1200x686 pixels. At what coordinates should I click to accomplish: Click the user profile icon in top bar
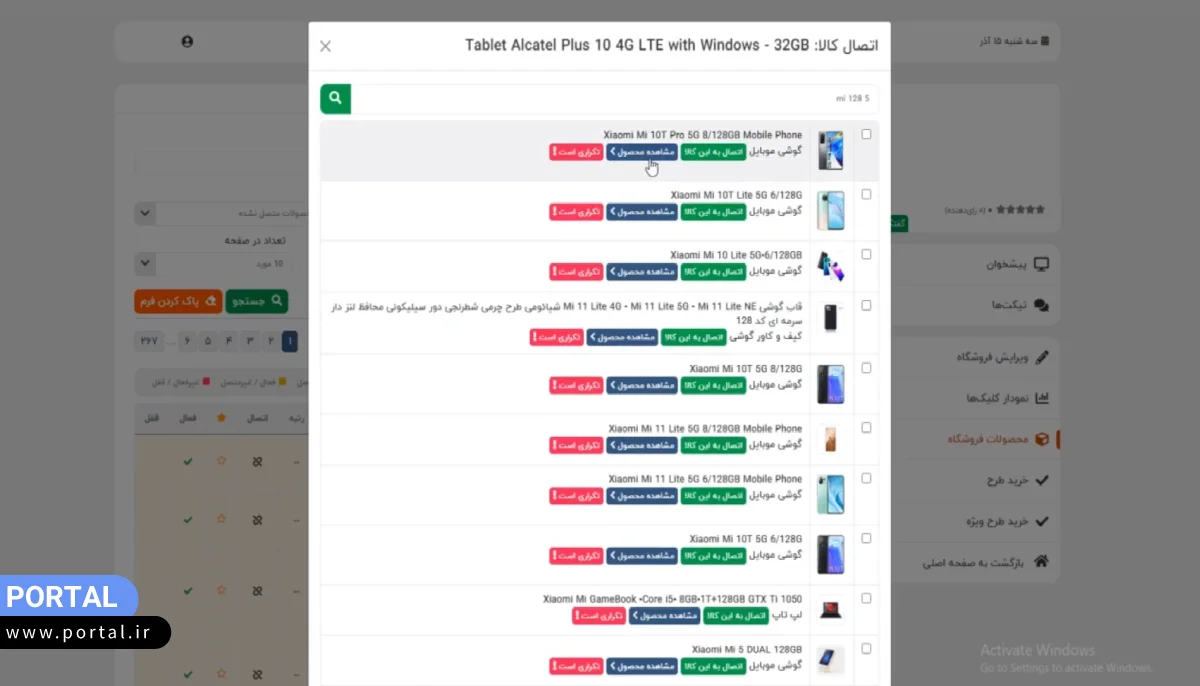[x=187, y=41]
